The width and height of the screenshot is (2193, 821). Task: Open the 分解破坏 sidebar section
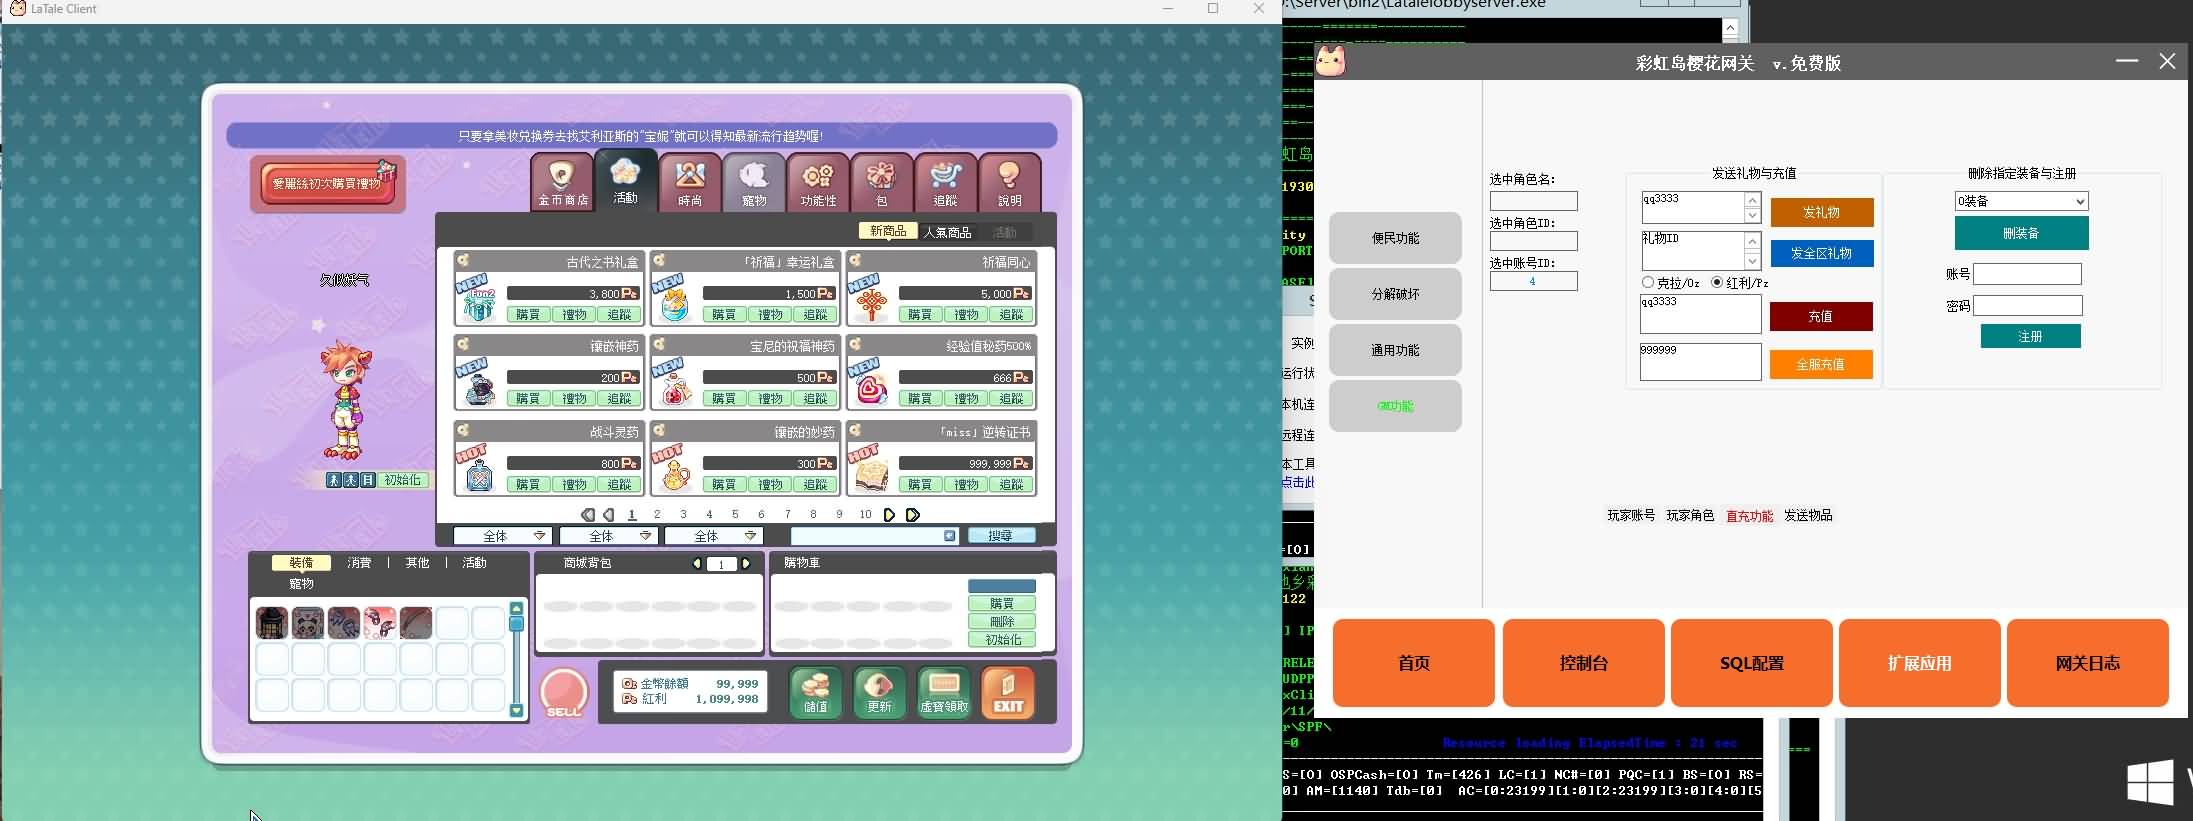[1395, 294]
